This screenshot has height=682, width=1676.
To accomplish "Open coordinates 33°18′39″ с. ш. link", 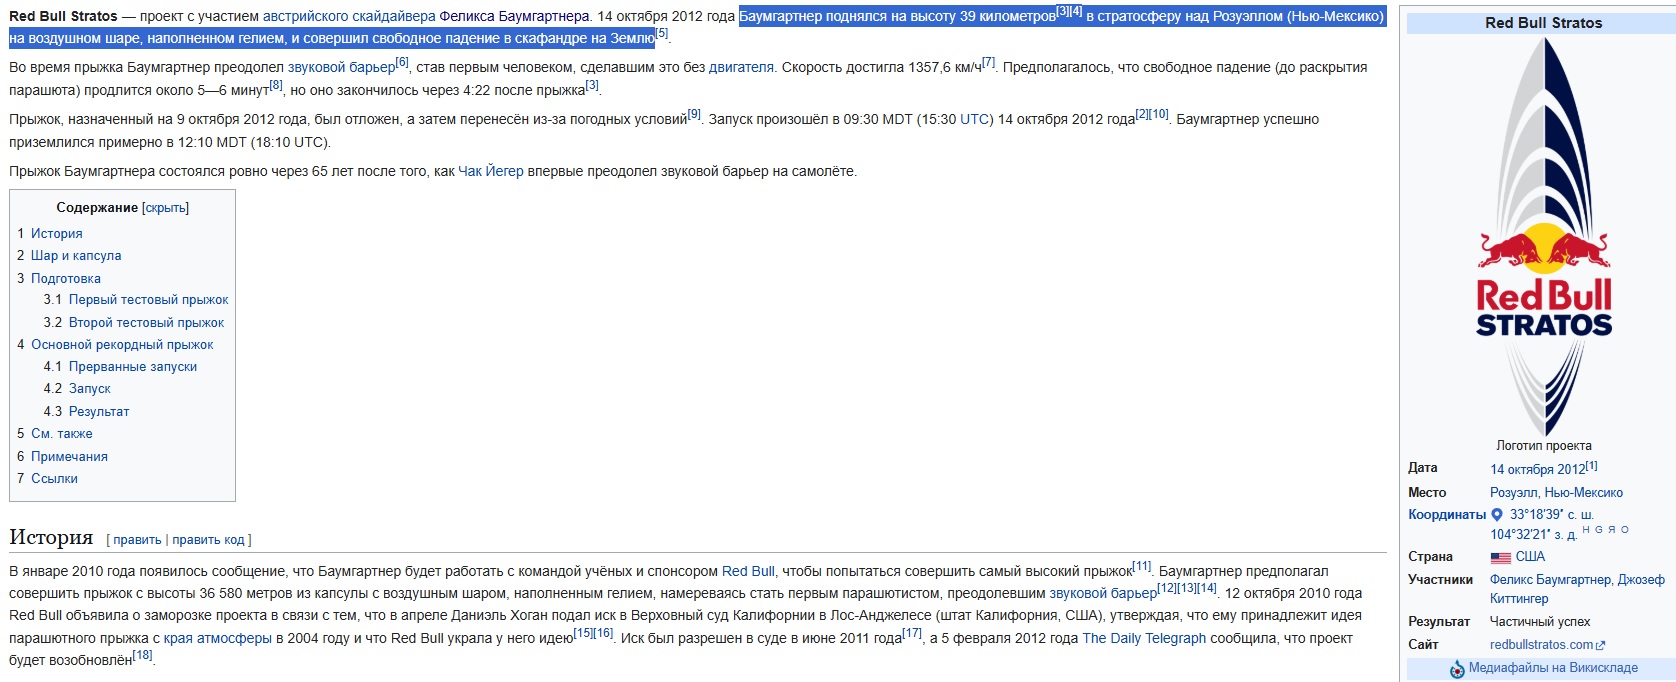I will tap(1551, 515).
